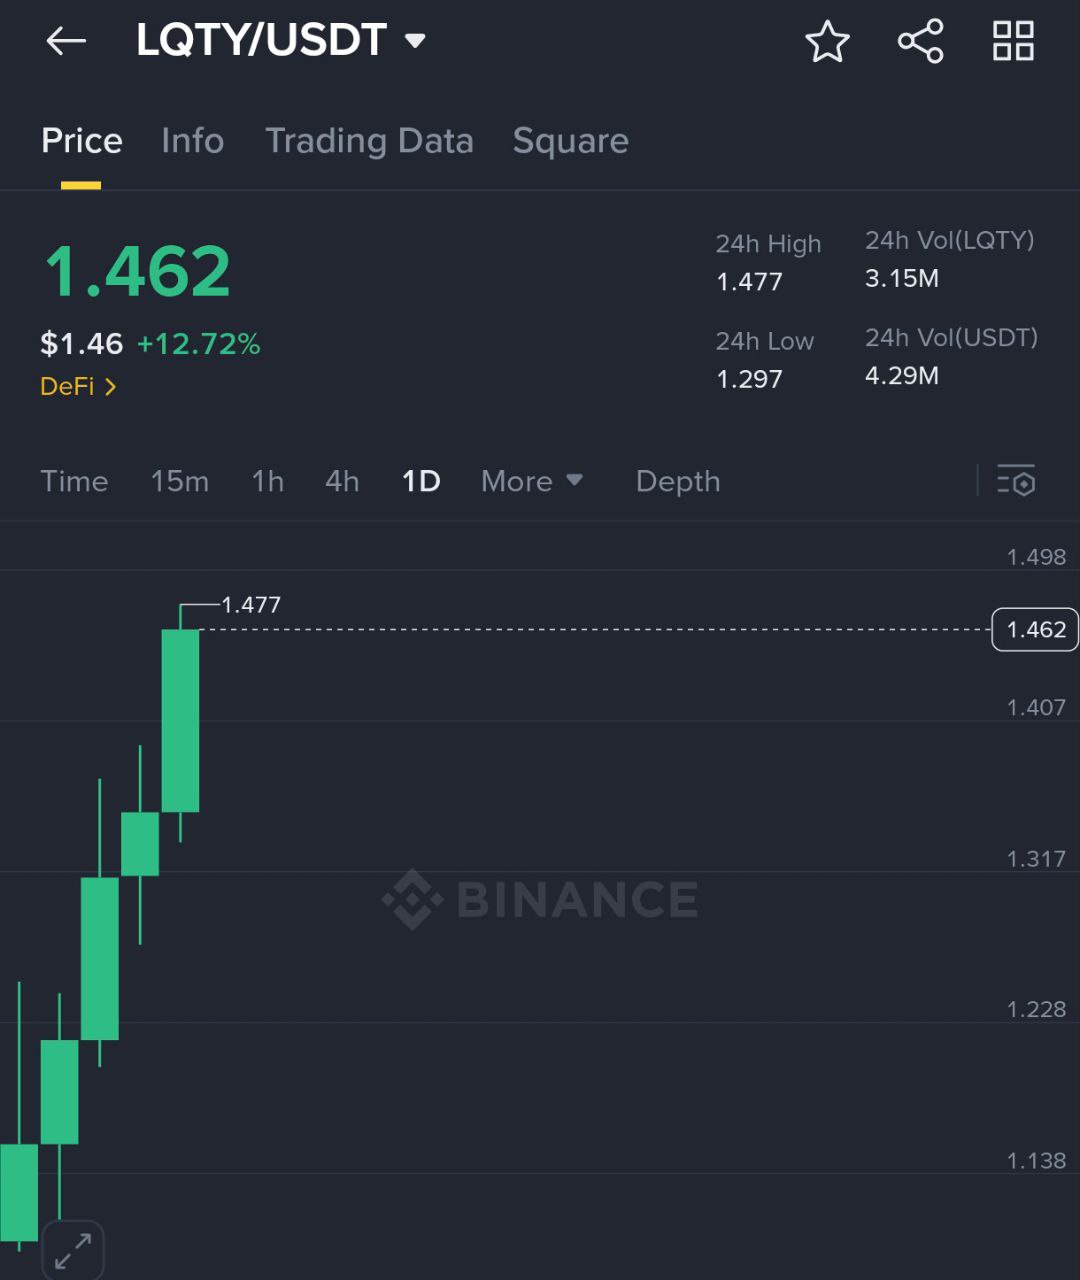Open the four-squares grid icon
This screenshot has width=1080, height=1280.
1013,41
